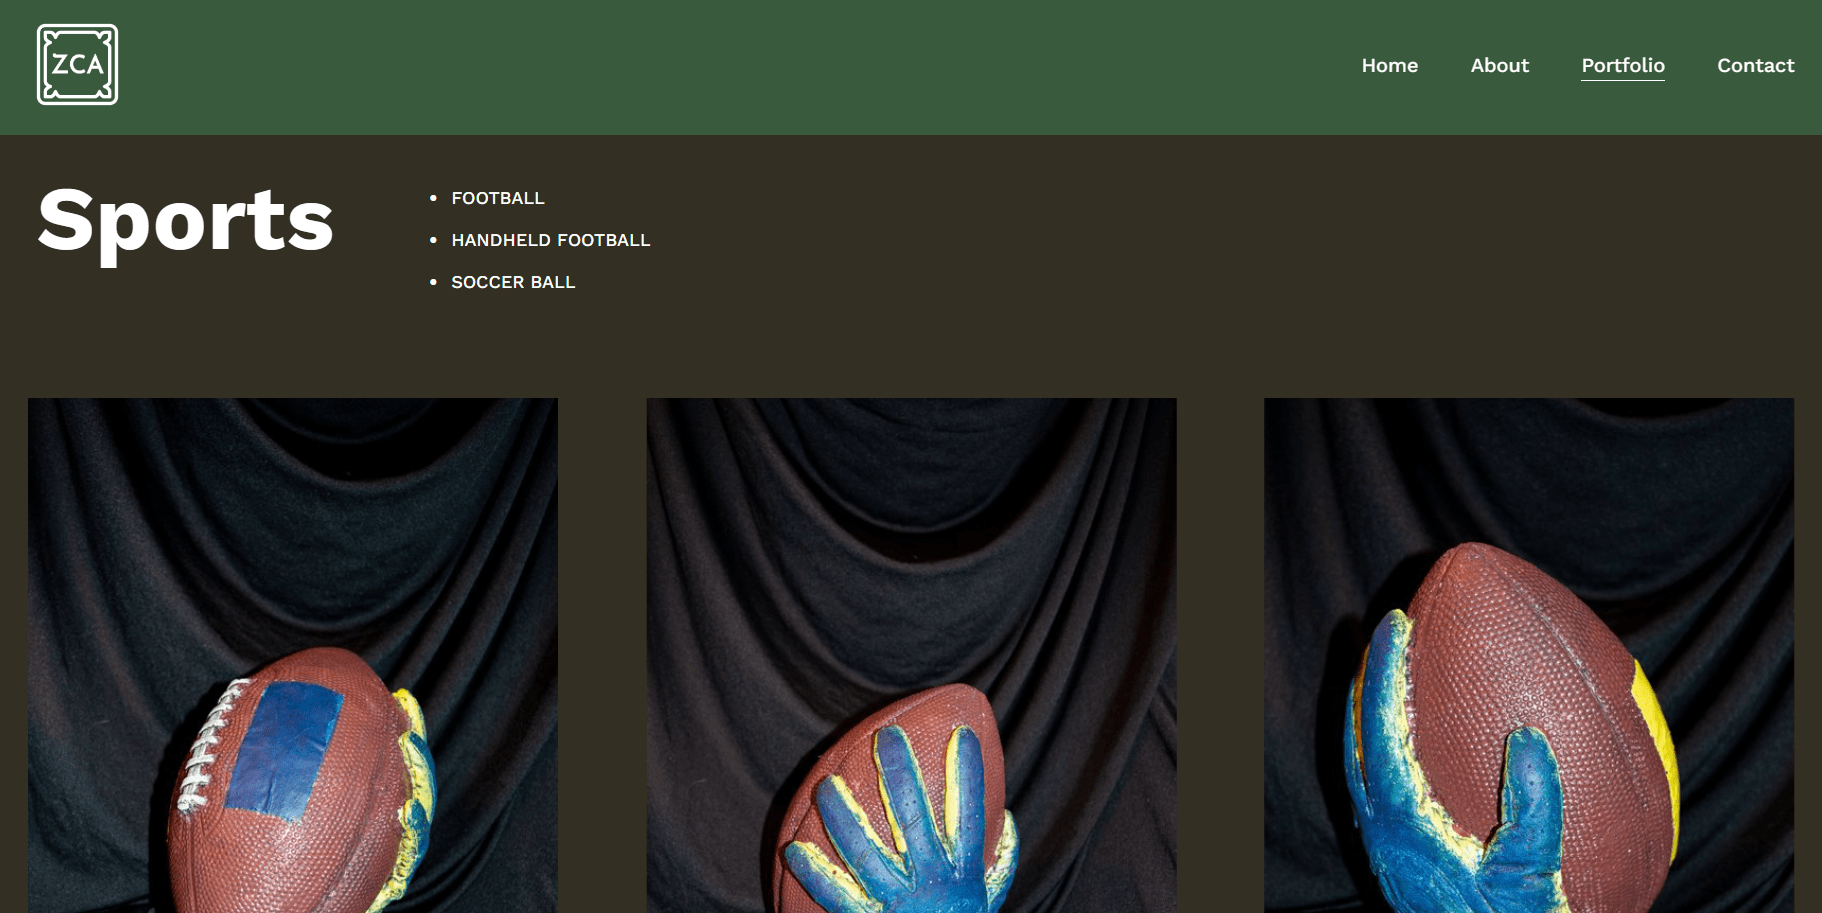Screen dimensions: 1822x913
Task: Click the blue patch on the first football
Action: click(285, 750)
